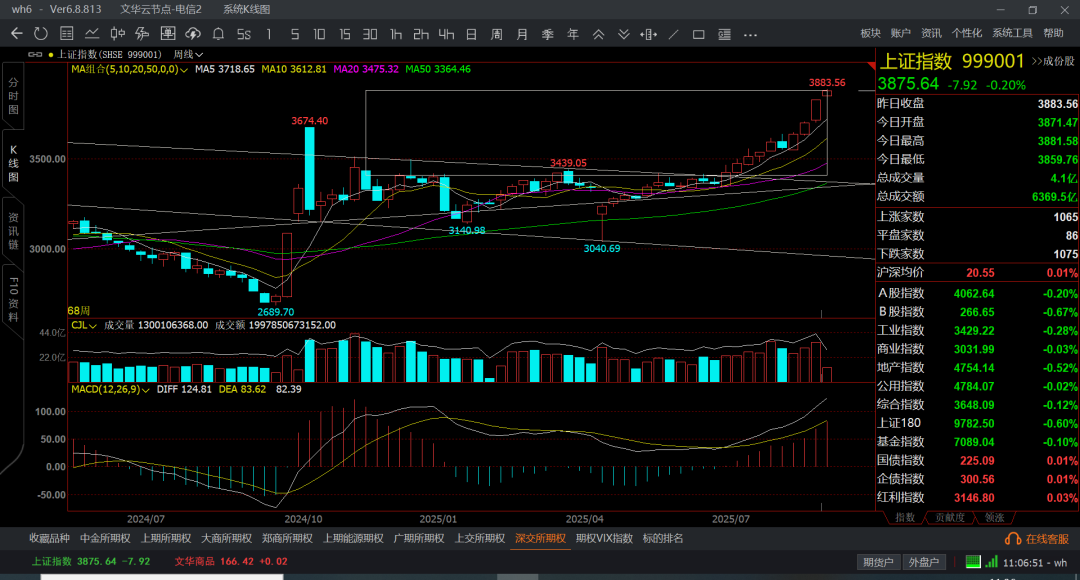Open the alert bell icon
1080x580 pixels.
218,34
